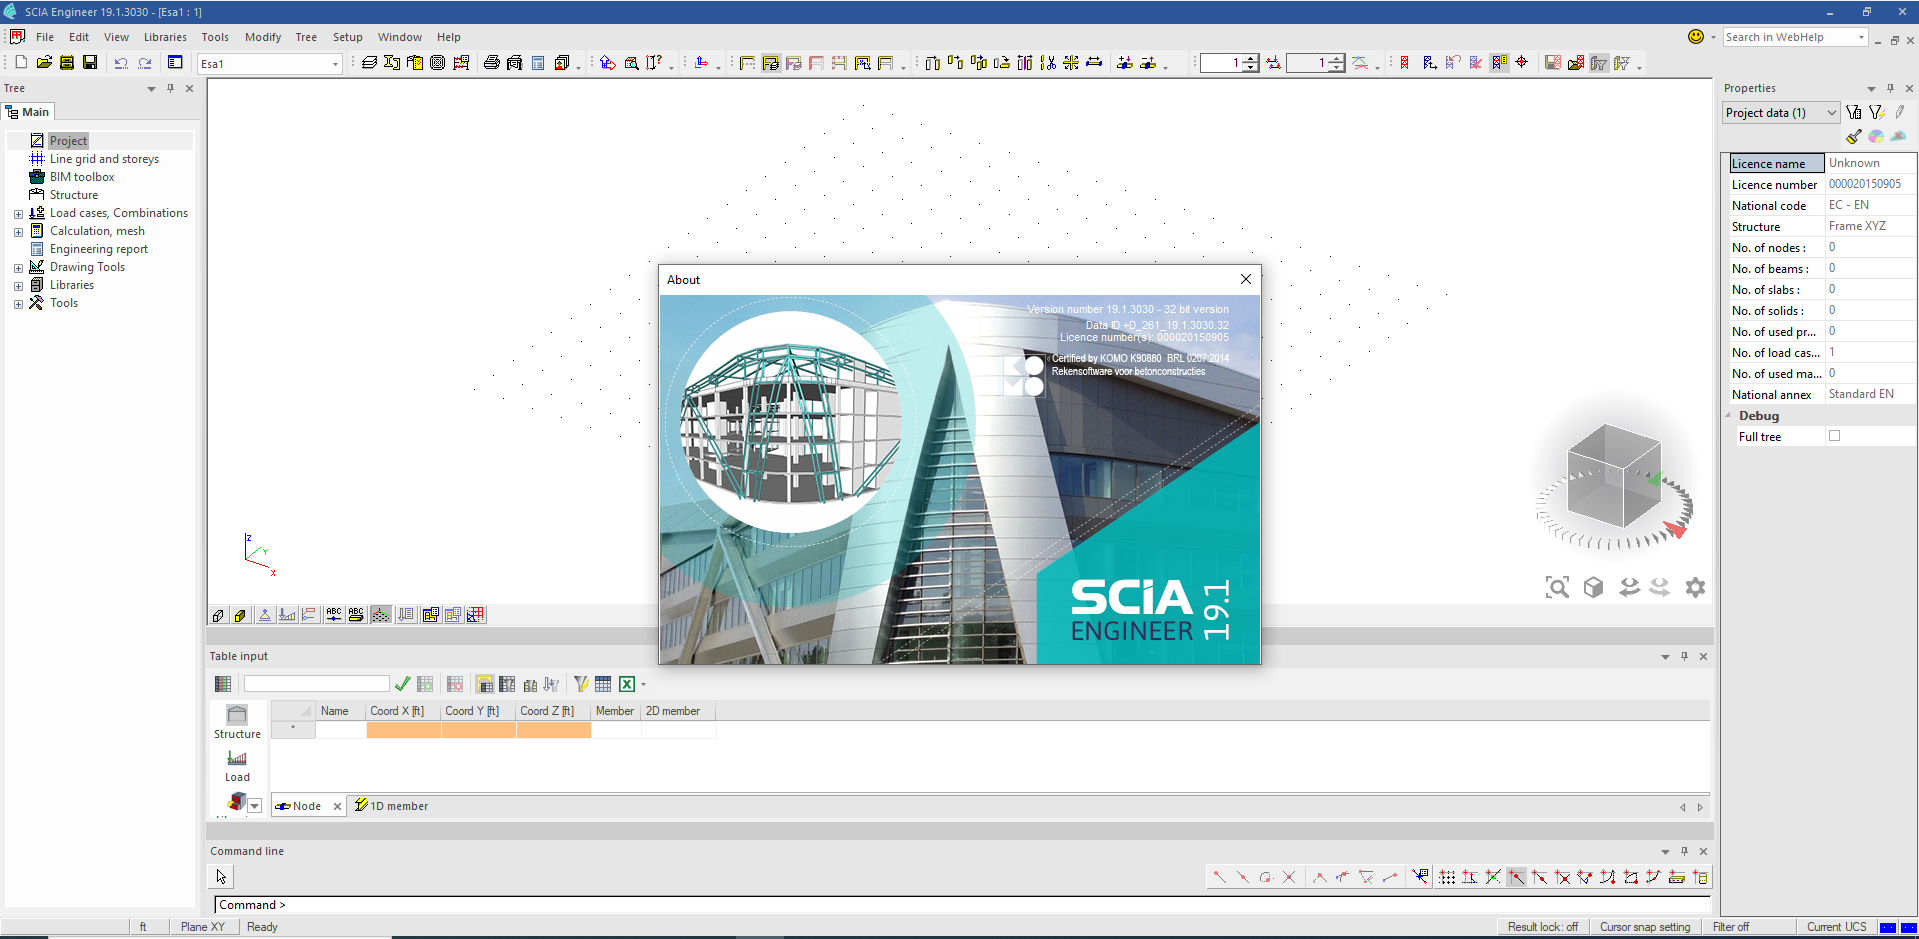Click the paintbrush icon in Properties panel
1919x939 pixels.
(x=1853, y=137)
